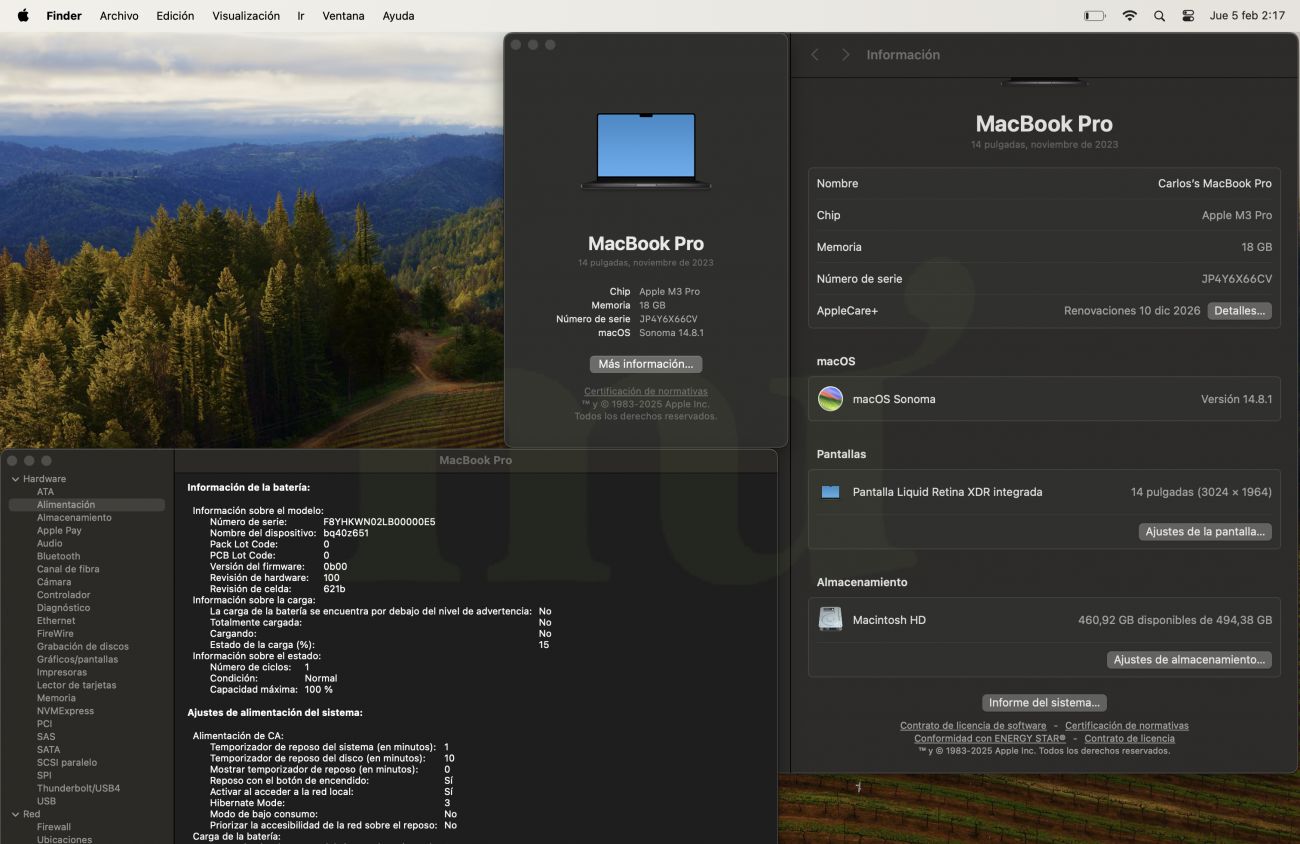The width and height of the screenshot is (1300, 844).
Task: Click the battery status icon
Action: coord(1095,16)
